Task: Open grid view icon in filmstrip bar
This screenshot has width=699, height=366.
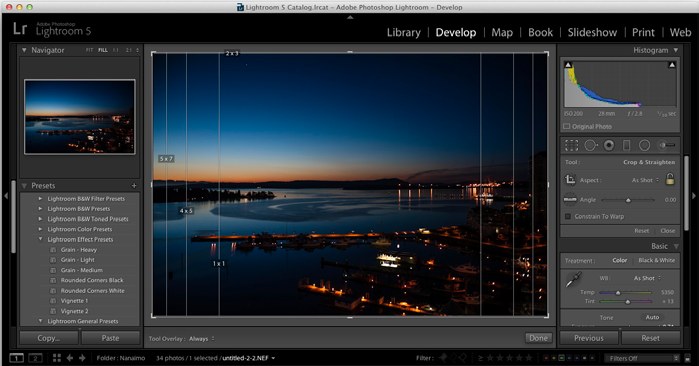Action: click(x=57, y=358)
